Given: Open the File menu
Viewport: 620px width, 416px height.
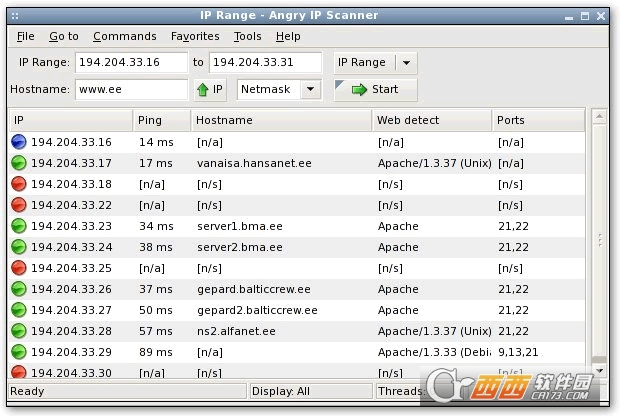Looking at the screenshot, I should click(x=26, y=36).
